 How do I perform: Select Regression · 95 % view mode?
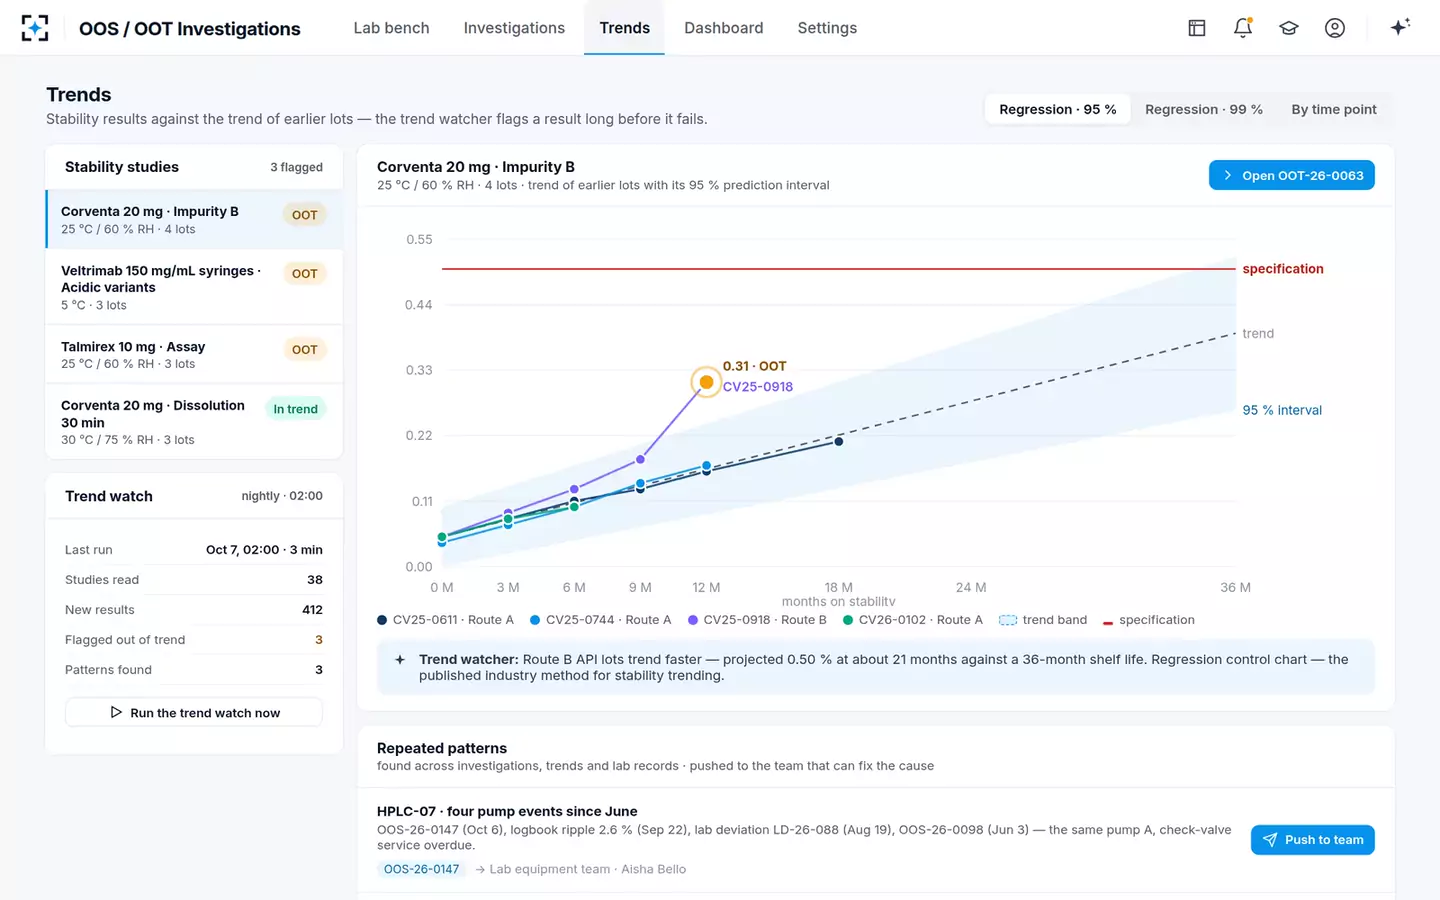(x=1058, y=109)
